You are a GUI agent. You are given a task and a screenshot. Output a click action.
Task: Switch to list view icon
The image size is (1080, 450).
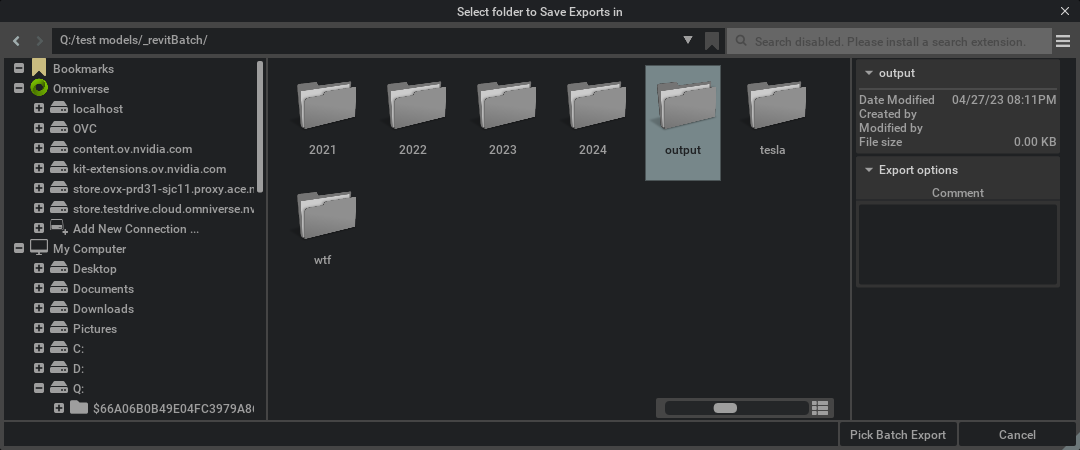(x=820, y=408)
